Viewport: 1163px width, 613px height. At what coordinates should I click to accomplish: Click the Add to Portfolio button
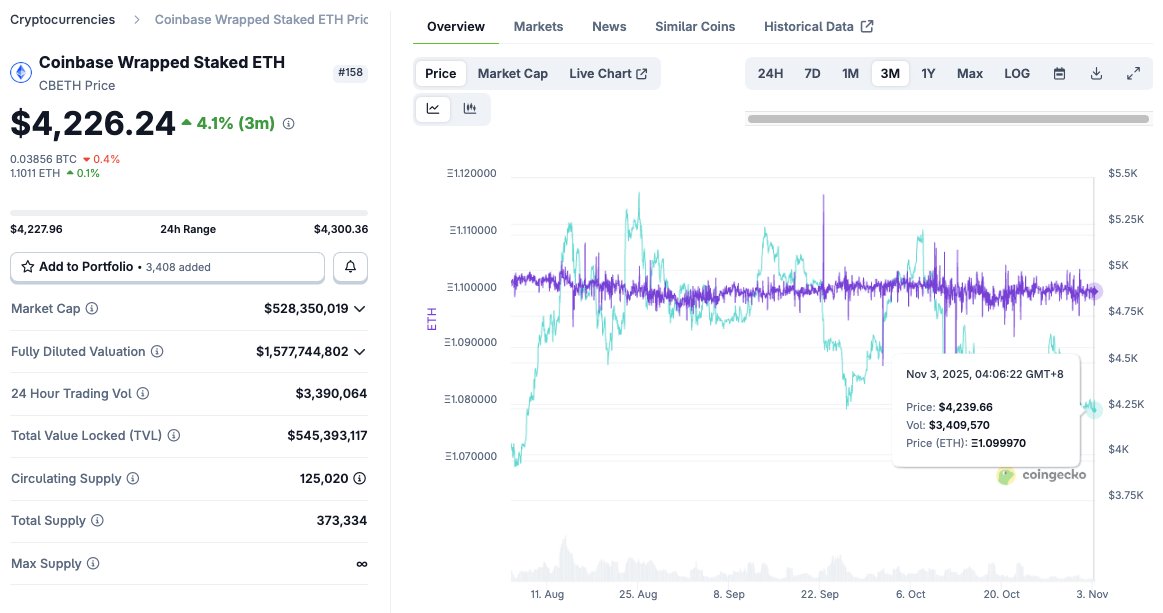(x=168, y=267)
